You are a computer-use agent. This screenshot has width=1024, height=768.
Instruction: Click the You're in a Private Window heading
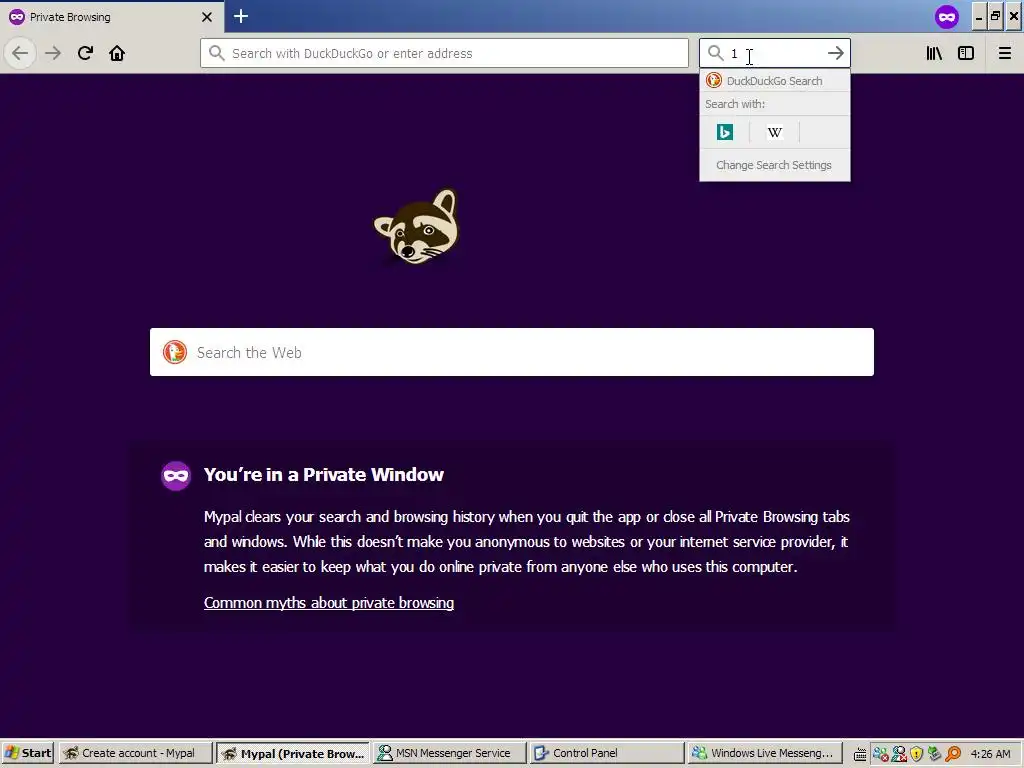point(323,475)
